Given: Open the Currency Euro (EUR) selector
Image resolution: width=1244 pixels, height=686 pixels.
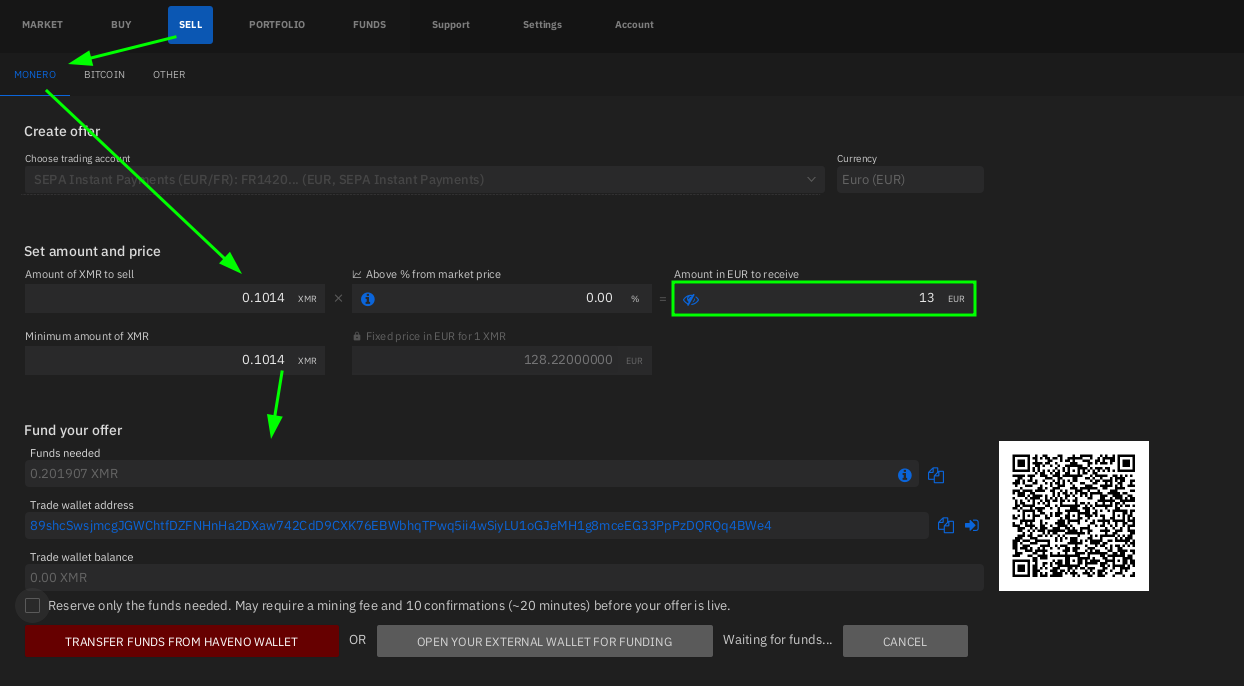Looking at the screenshot, I should pos(909,180).
